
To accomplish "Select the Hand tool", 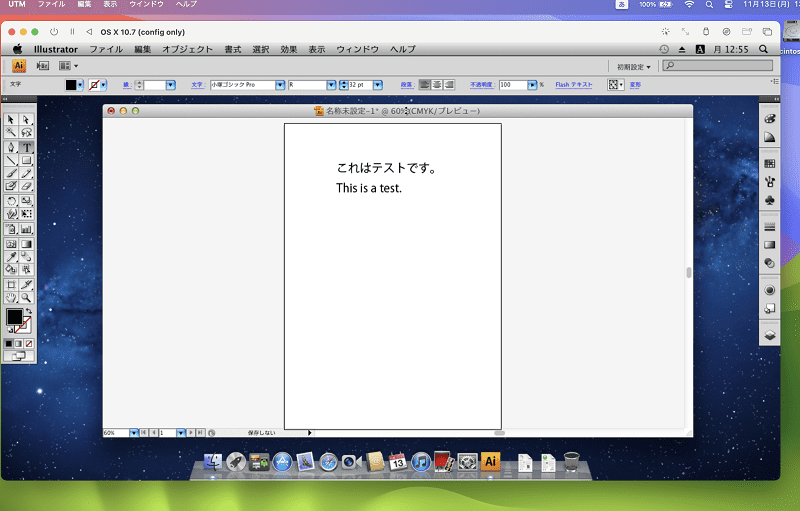I will click(x=11, y=298).
